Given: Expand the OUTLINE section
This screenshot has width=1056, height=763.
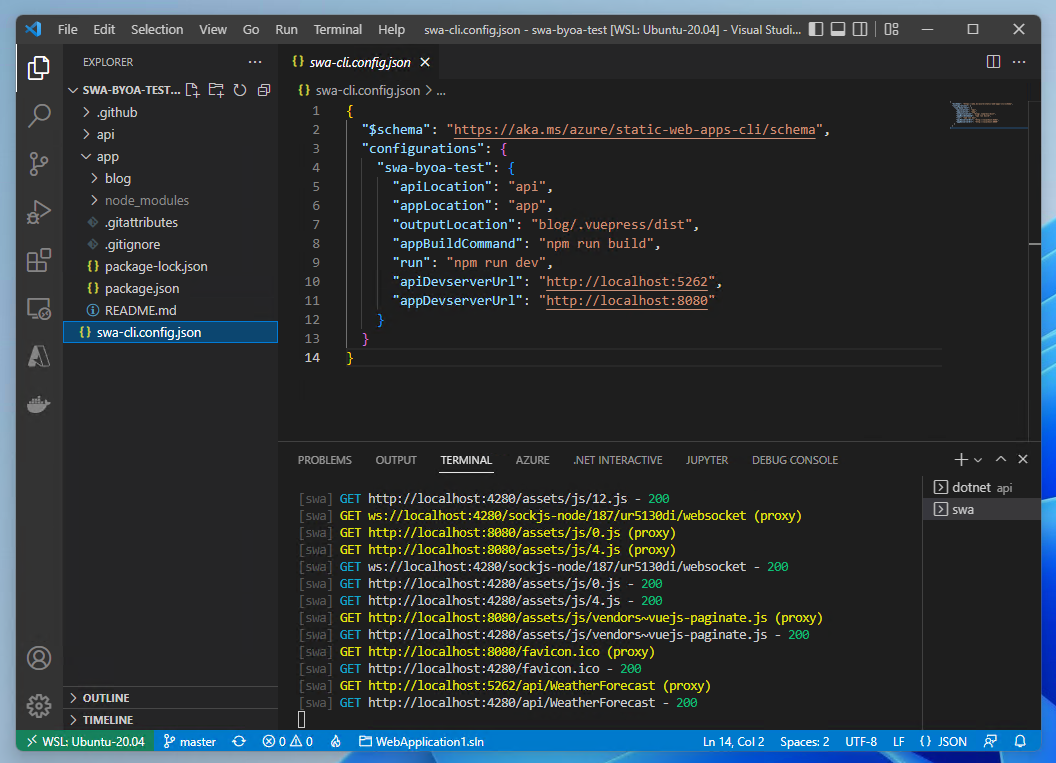Looking at the screenshot, I should 170,698.
